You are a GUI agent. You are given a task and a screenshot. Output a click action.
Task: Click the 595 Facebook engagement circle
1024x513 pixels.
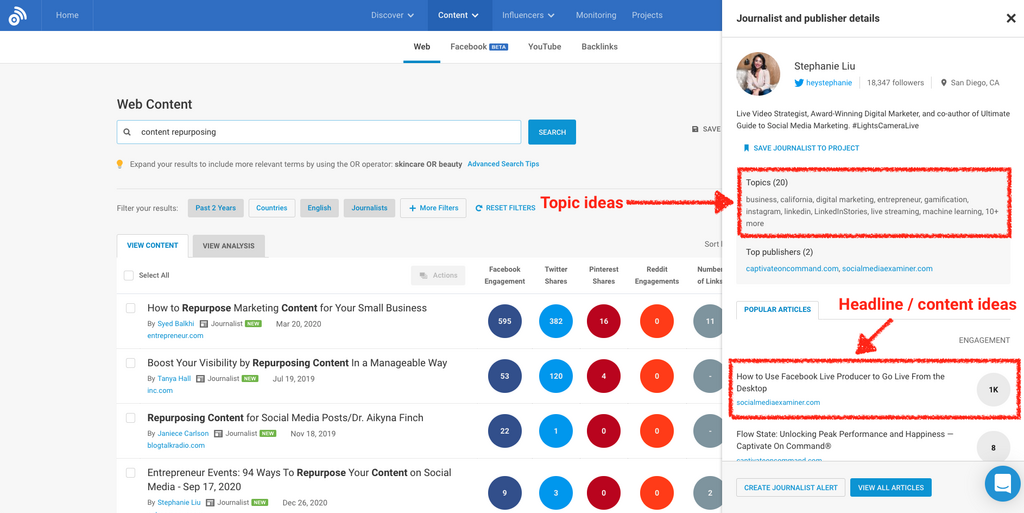click(x=505, y=321)
